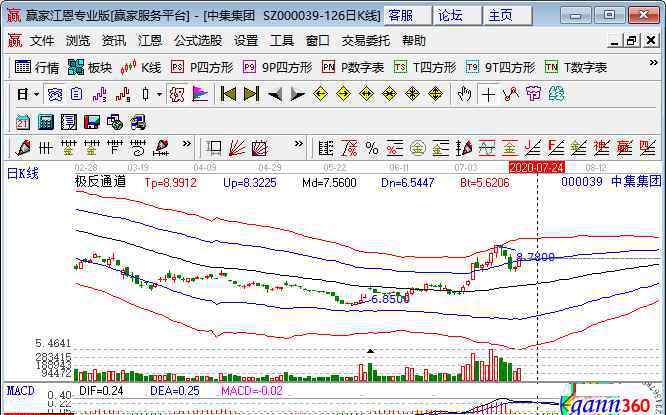Click yellow diamond horizontal expand icon

pyautogui.click(x=366, y=94)
